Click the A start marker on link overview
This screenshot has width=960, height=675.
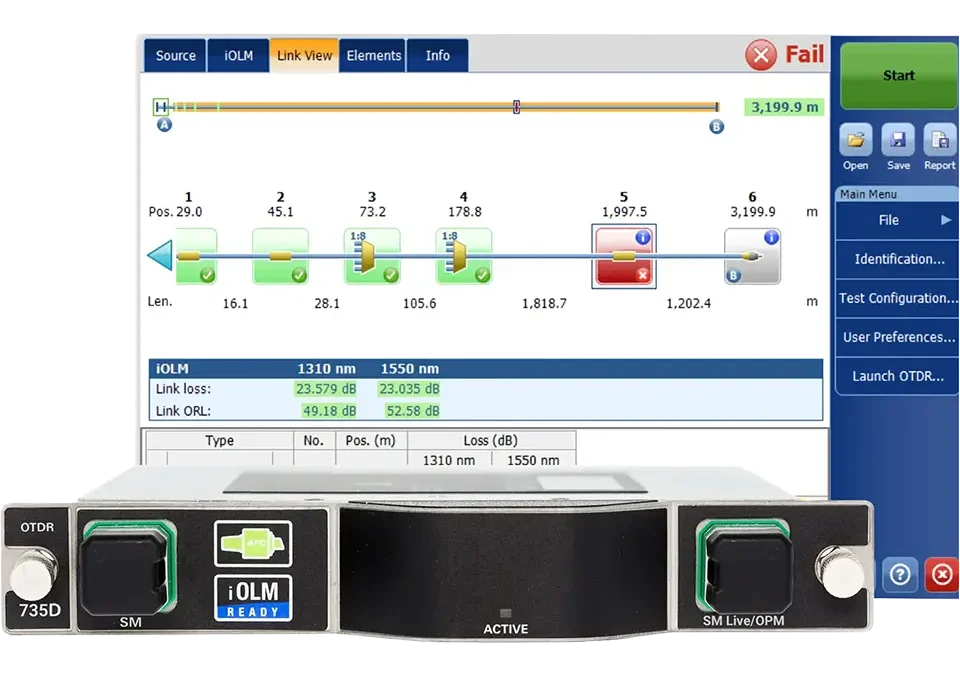click(x=164, y=125)
